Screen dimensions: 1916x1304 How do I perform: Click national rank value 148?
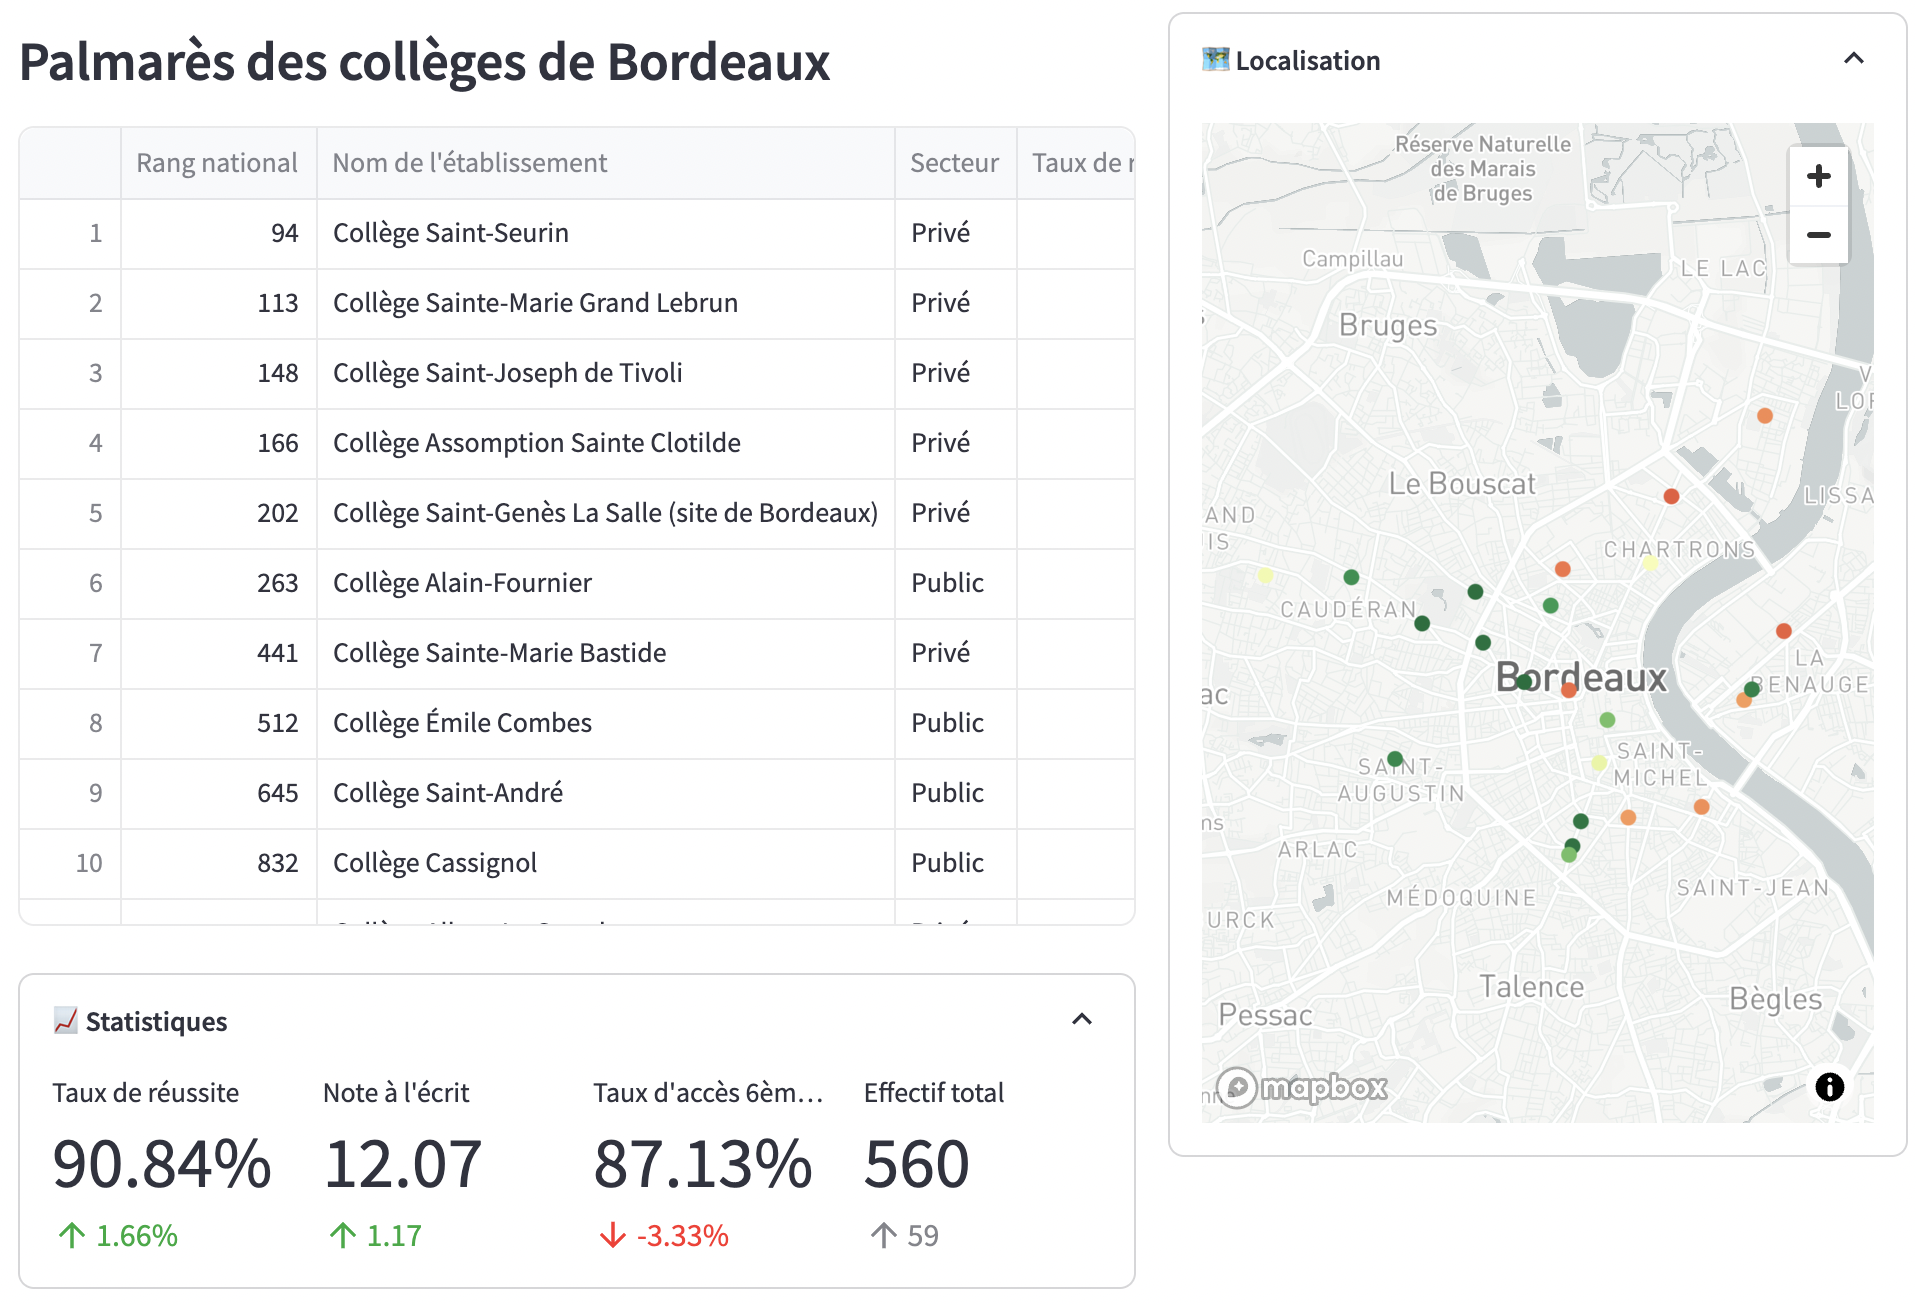coord(218,373)
